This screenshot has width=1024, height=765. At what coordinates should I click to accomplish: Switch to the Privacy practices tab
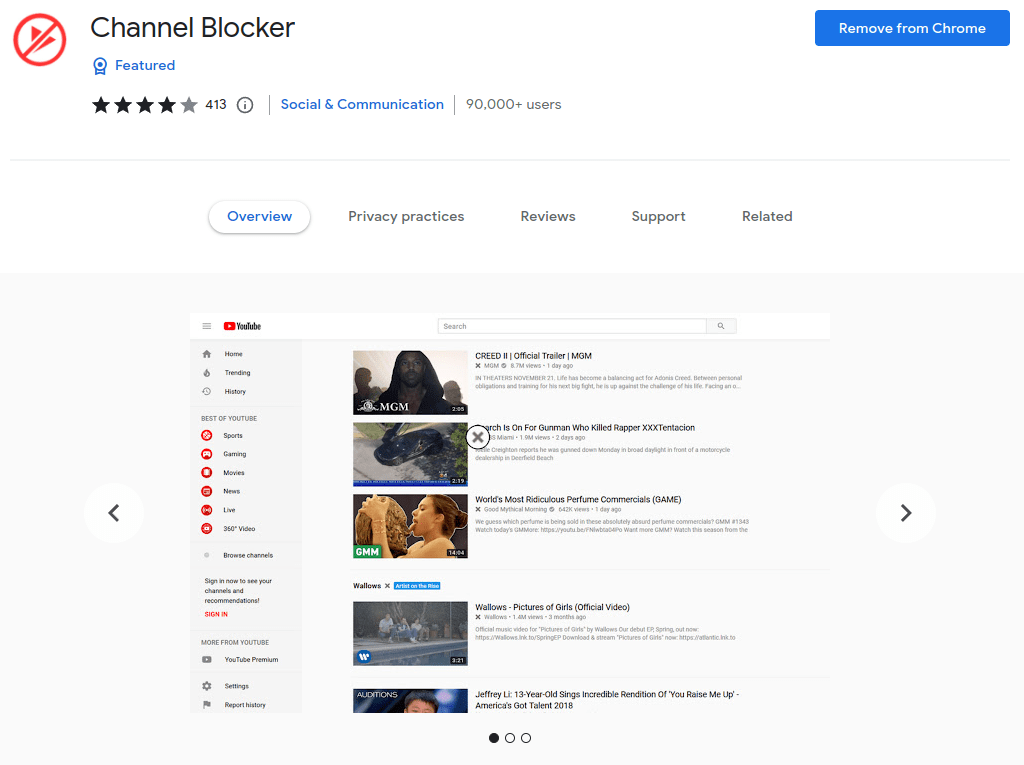pos(406,217)
